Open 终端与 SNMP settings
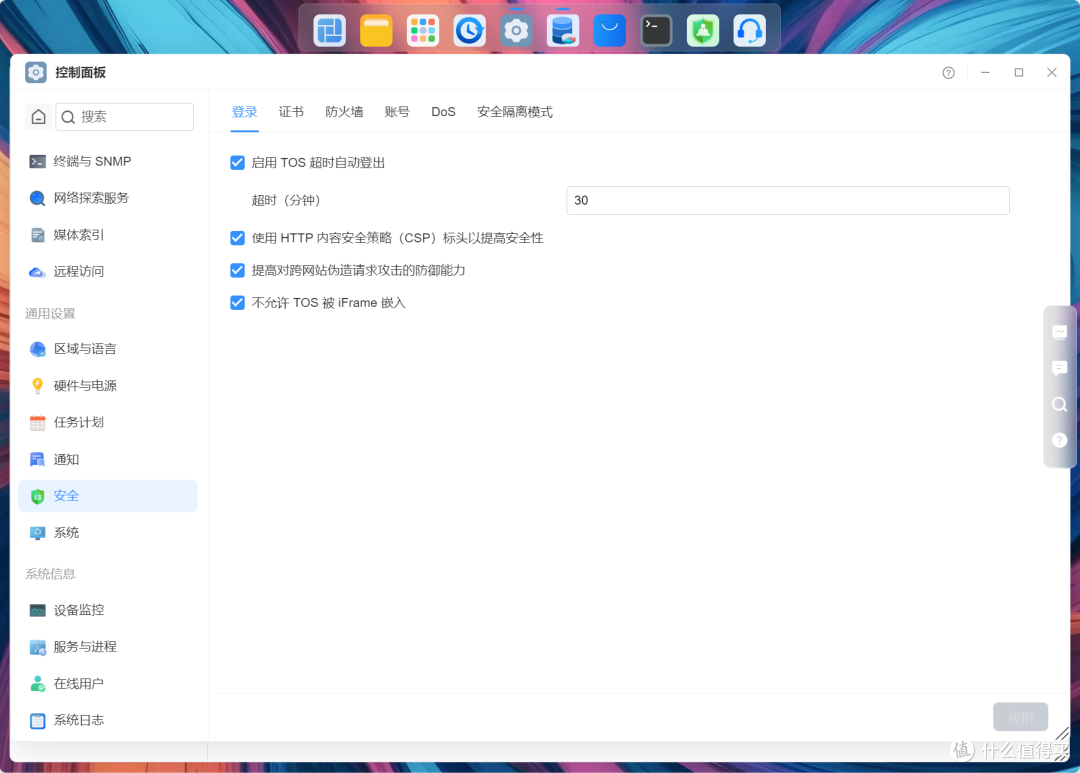Viewport: 1080px width, 773px height. 107,161
